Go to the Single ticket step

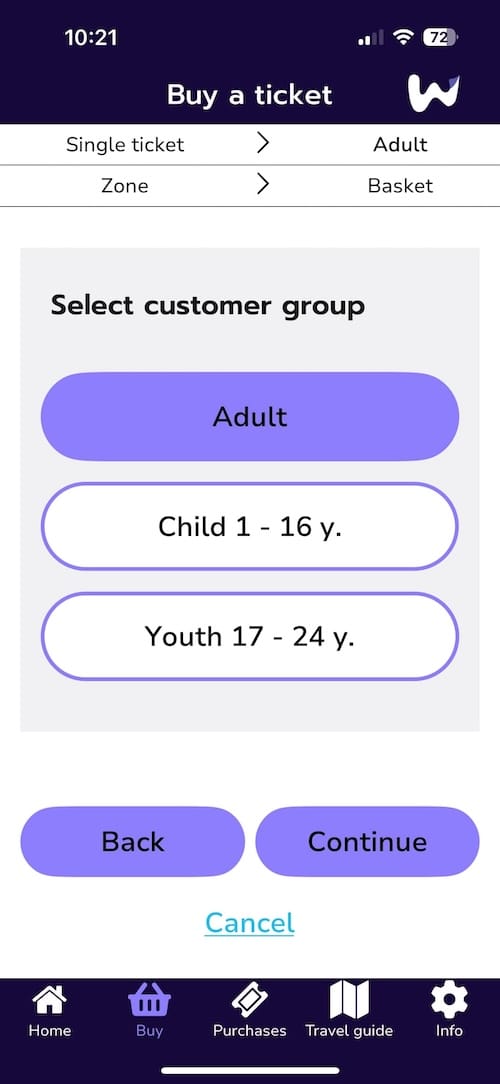pyautogui.click(x=125, y=144)
